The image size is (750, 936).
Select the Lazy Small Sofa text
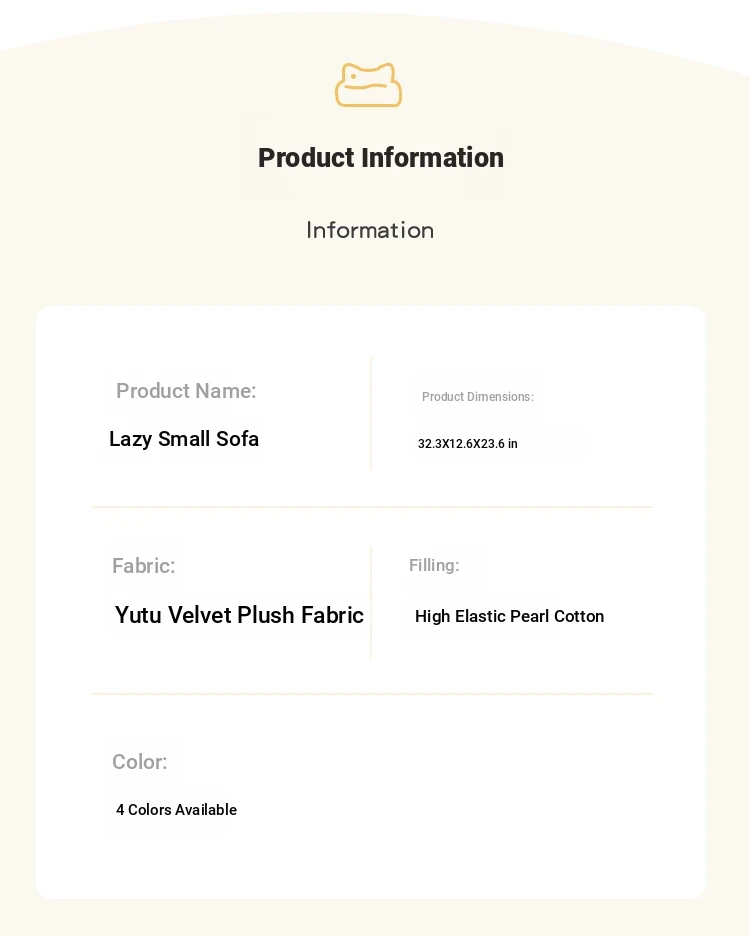tap(184, 439)
